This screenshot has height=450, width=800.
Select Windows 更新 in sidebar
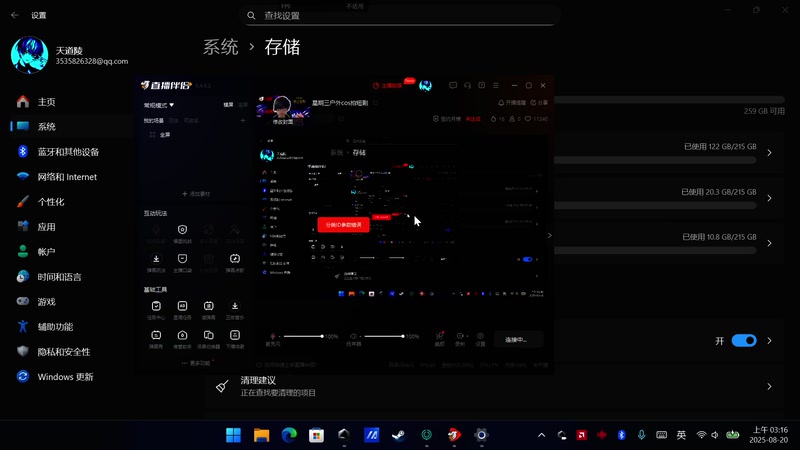point(66,377)
